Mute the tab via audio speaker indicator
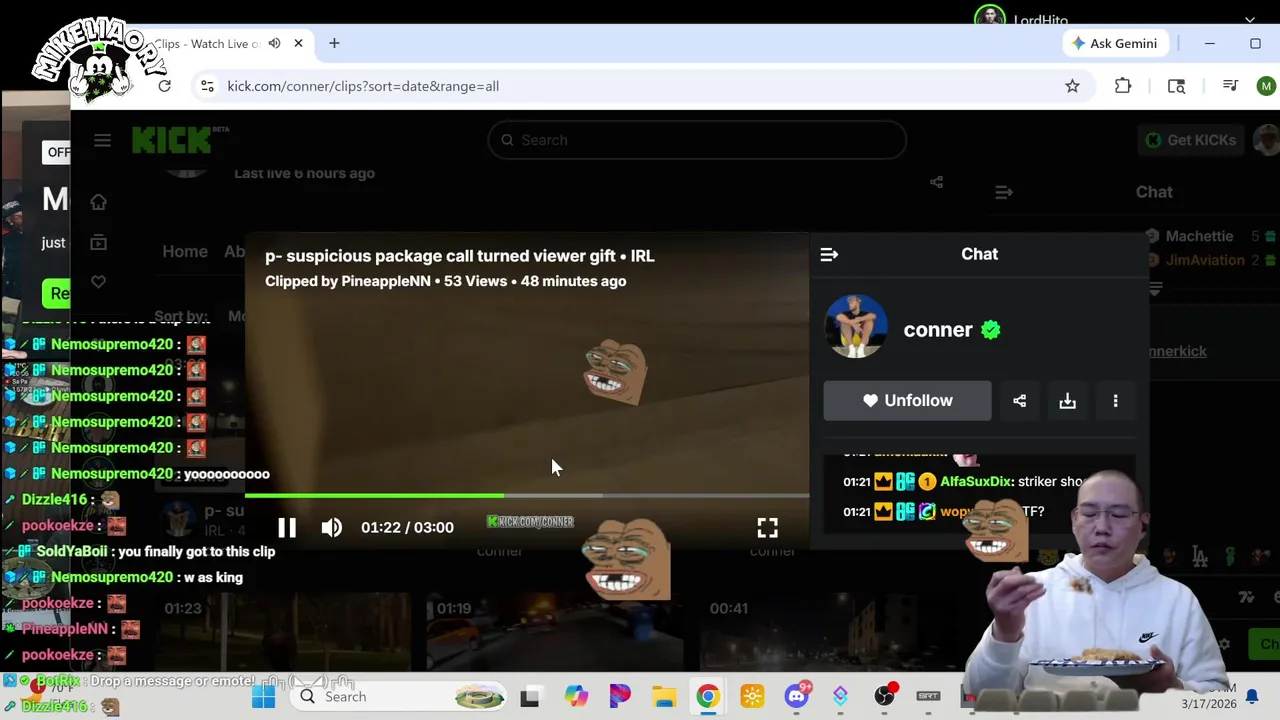 [274, 43]
